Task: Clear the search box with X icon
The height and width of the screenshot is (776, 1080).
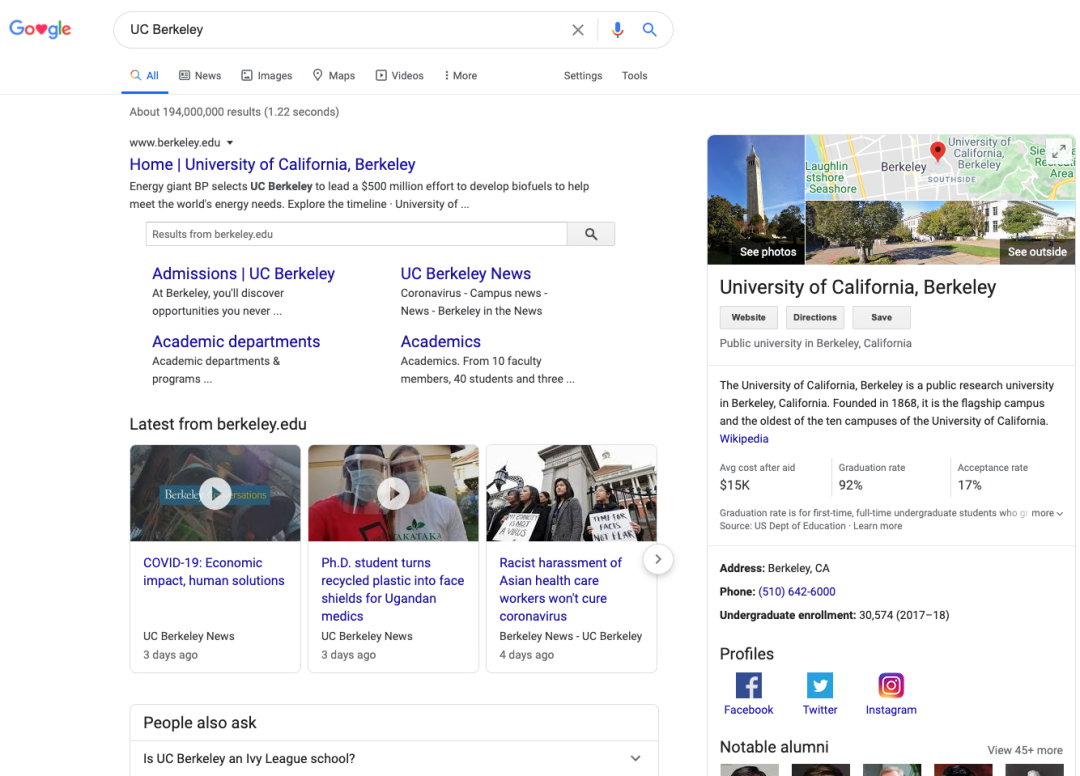Action: (x=578, y=30)
